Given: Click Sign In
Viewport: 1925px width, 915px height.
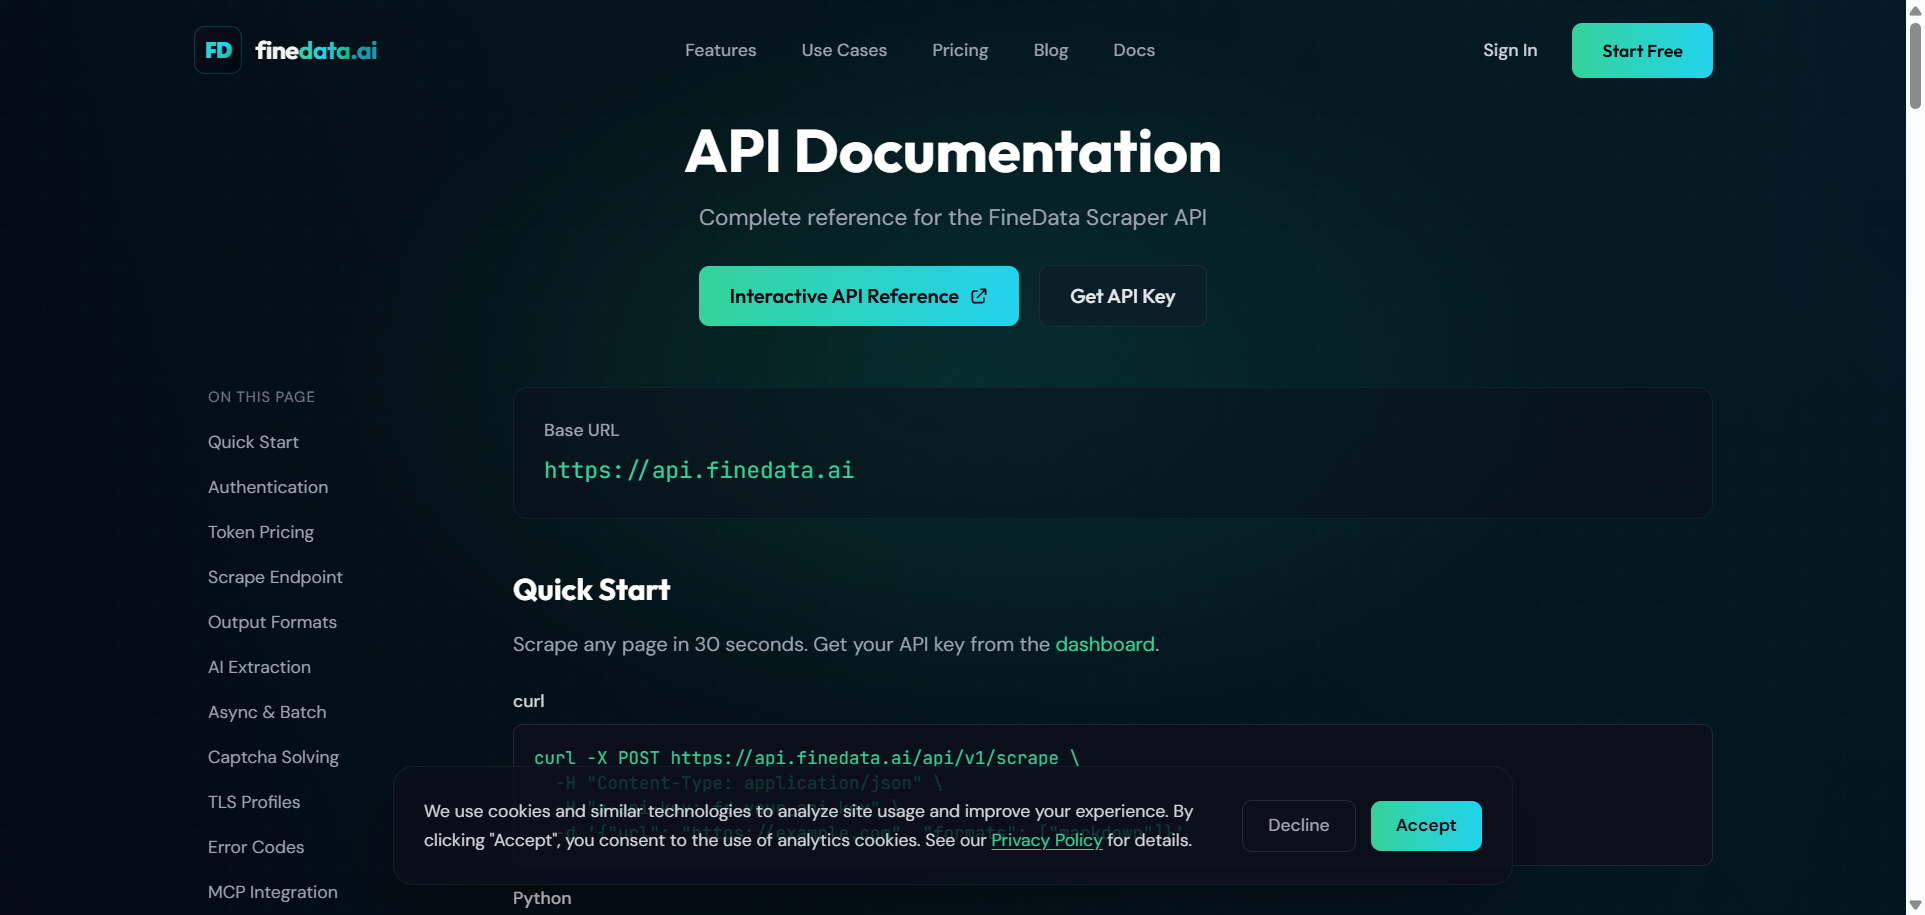Looking at the screenshot, I should click(1509, 50).
